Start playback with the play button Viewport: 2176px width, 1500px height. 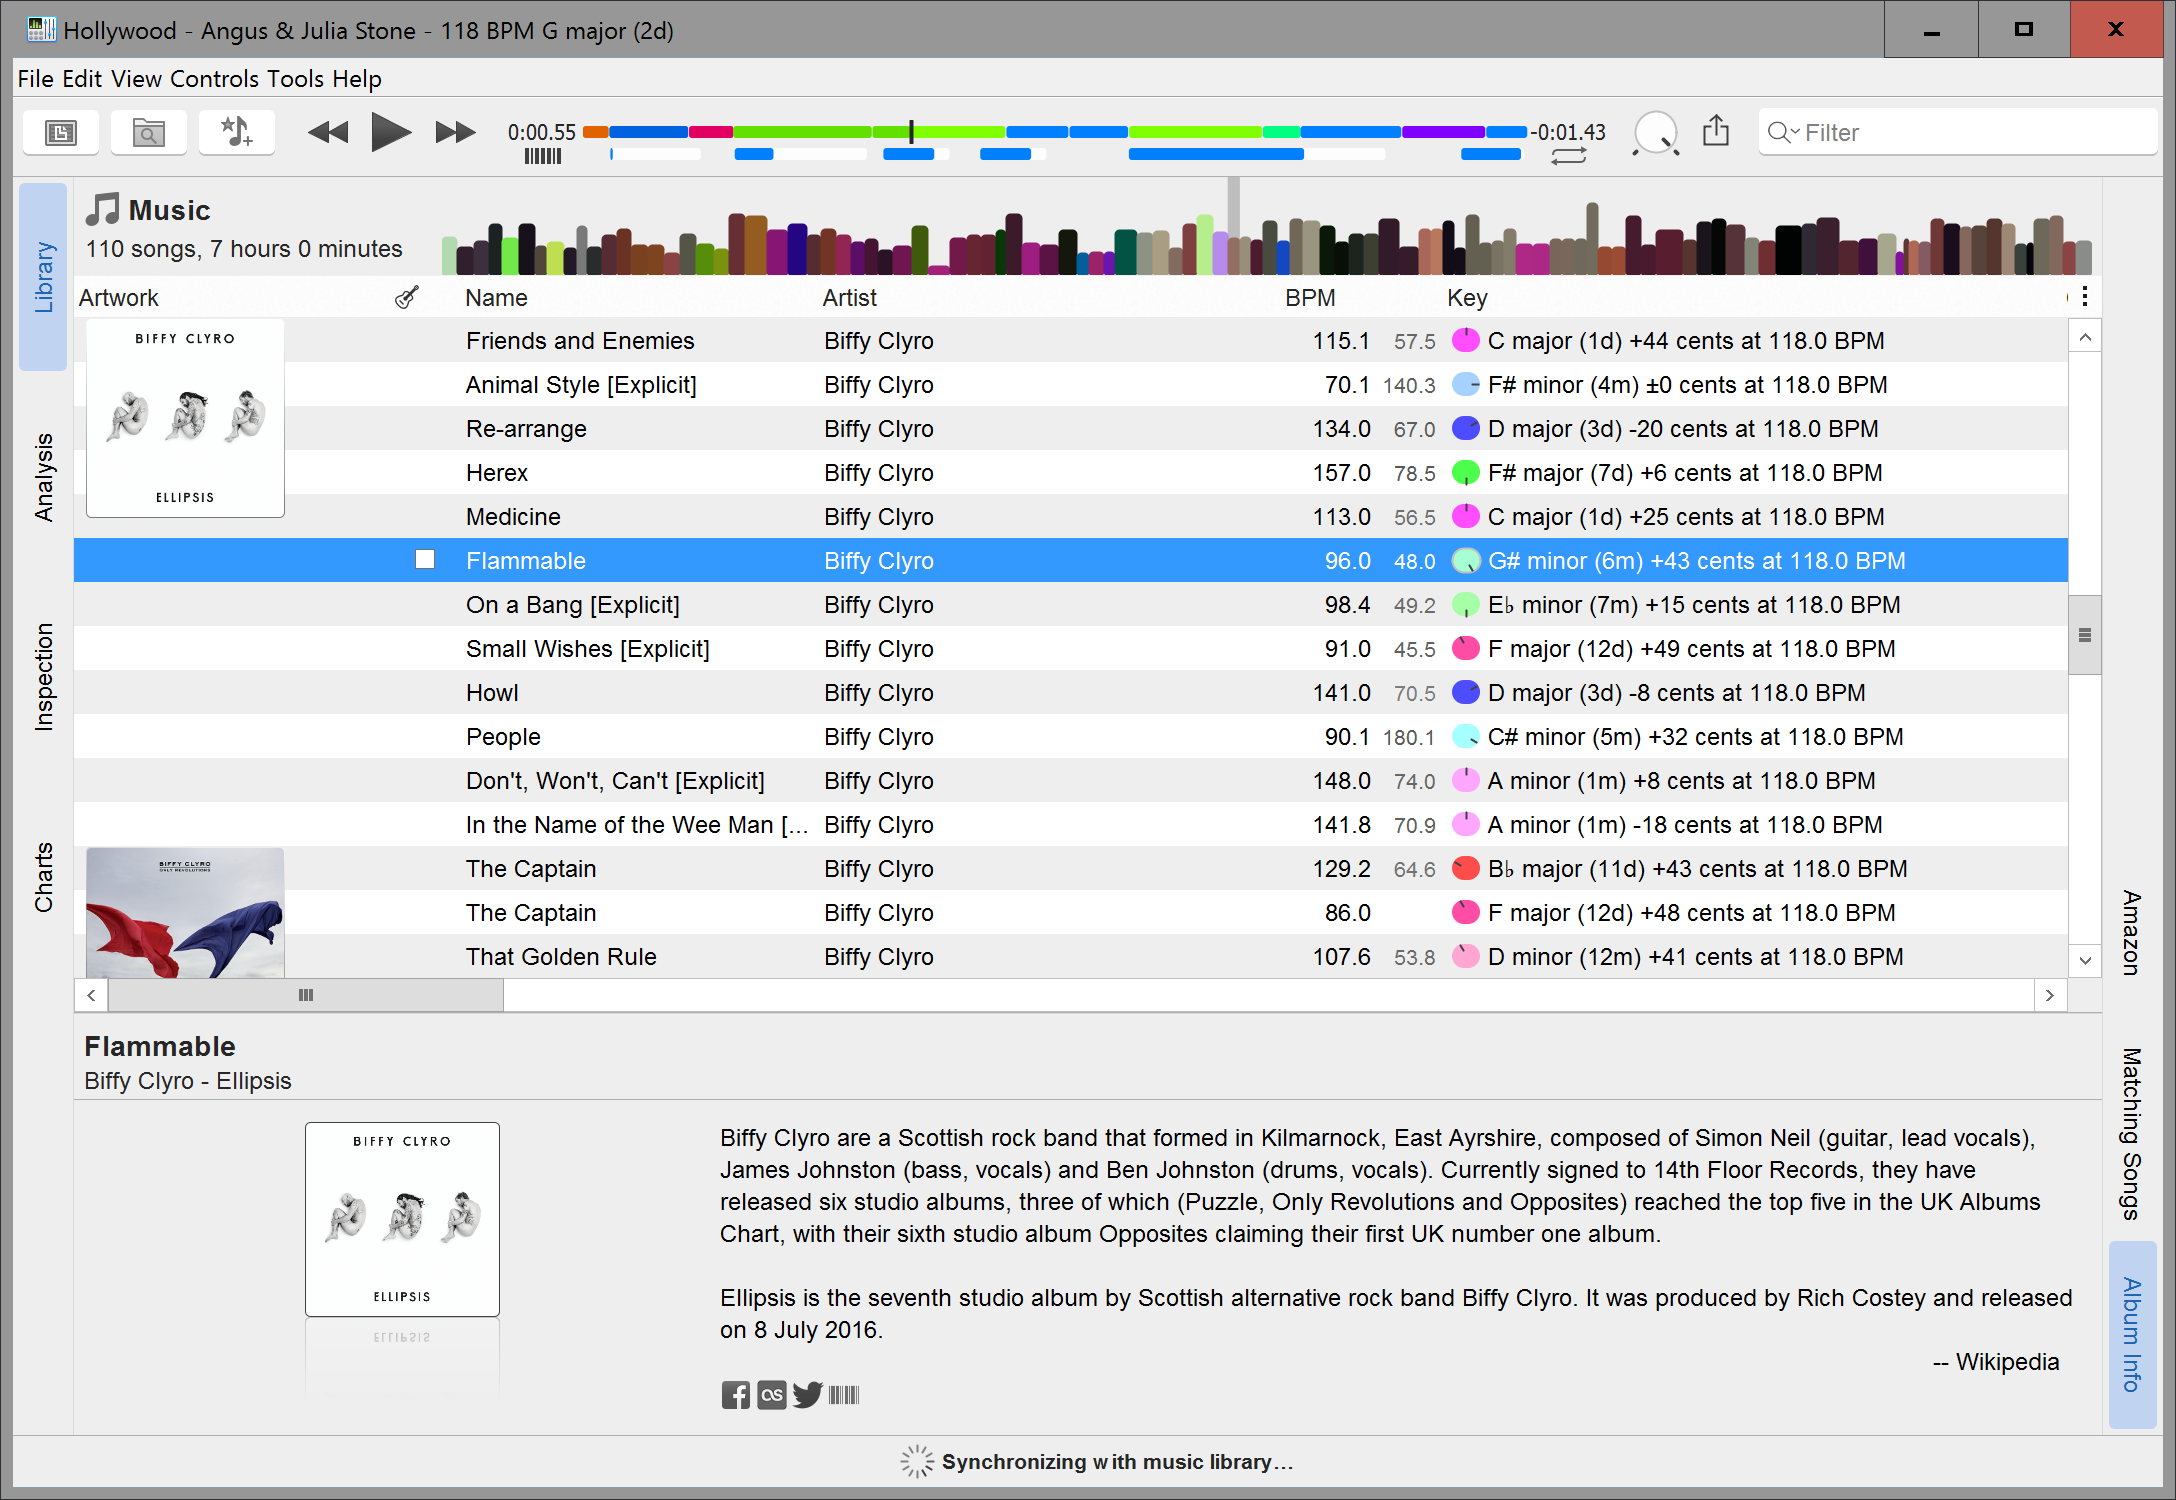pos(390,132)
